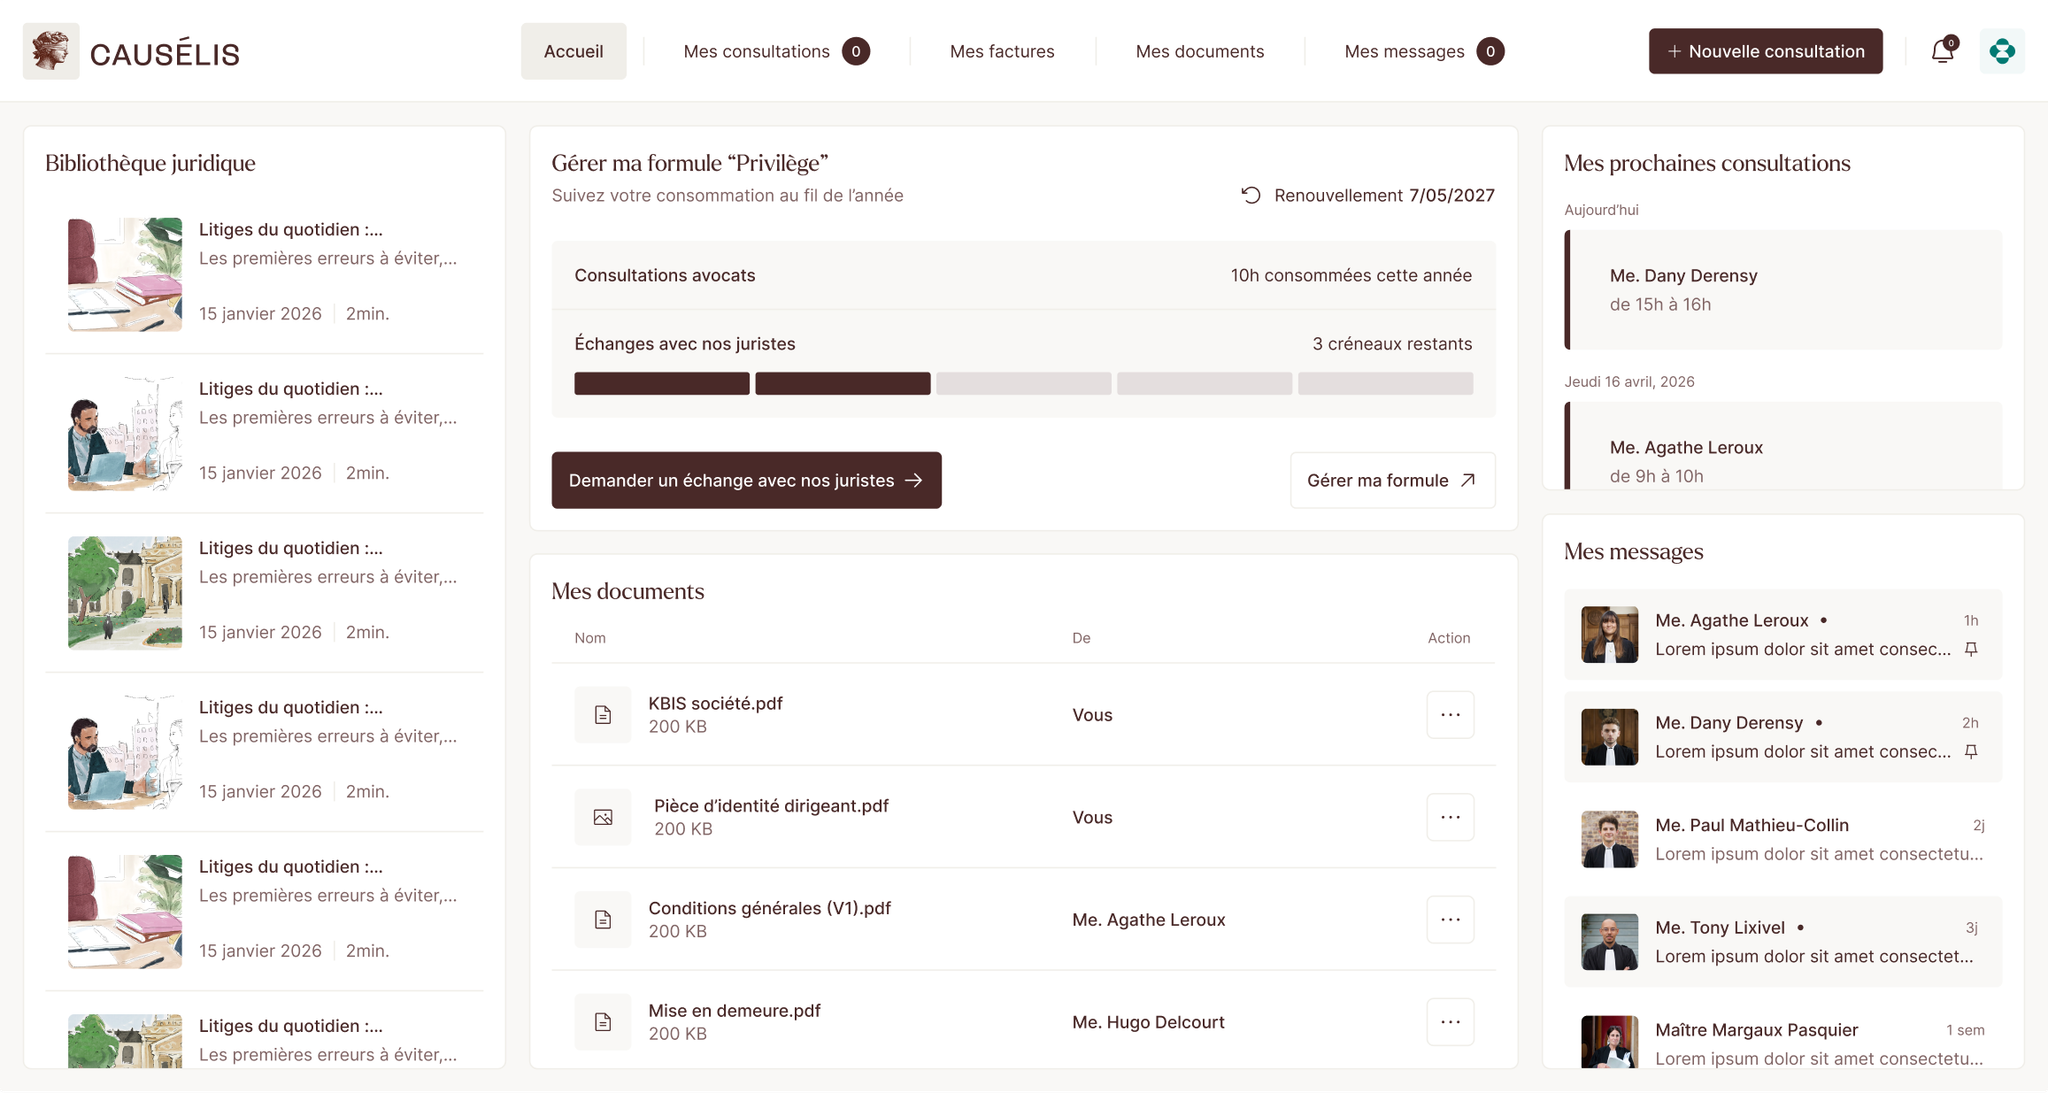
Task: Toggle pin on Dany Derensy message
Action: click(1971, 751)
